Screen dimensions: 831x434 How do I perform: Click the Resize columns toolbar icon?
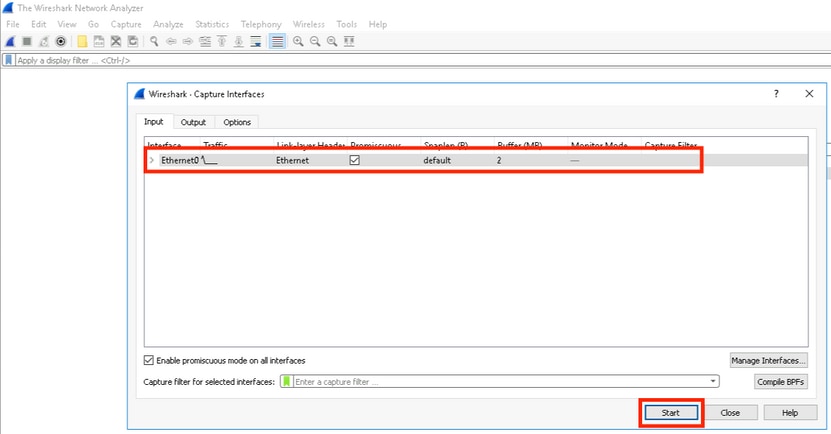pos(349,41)
